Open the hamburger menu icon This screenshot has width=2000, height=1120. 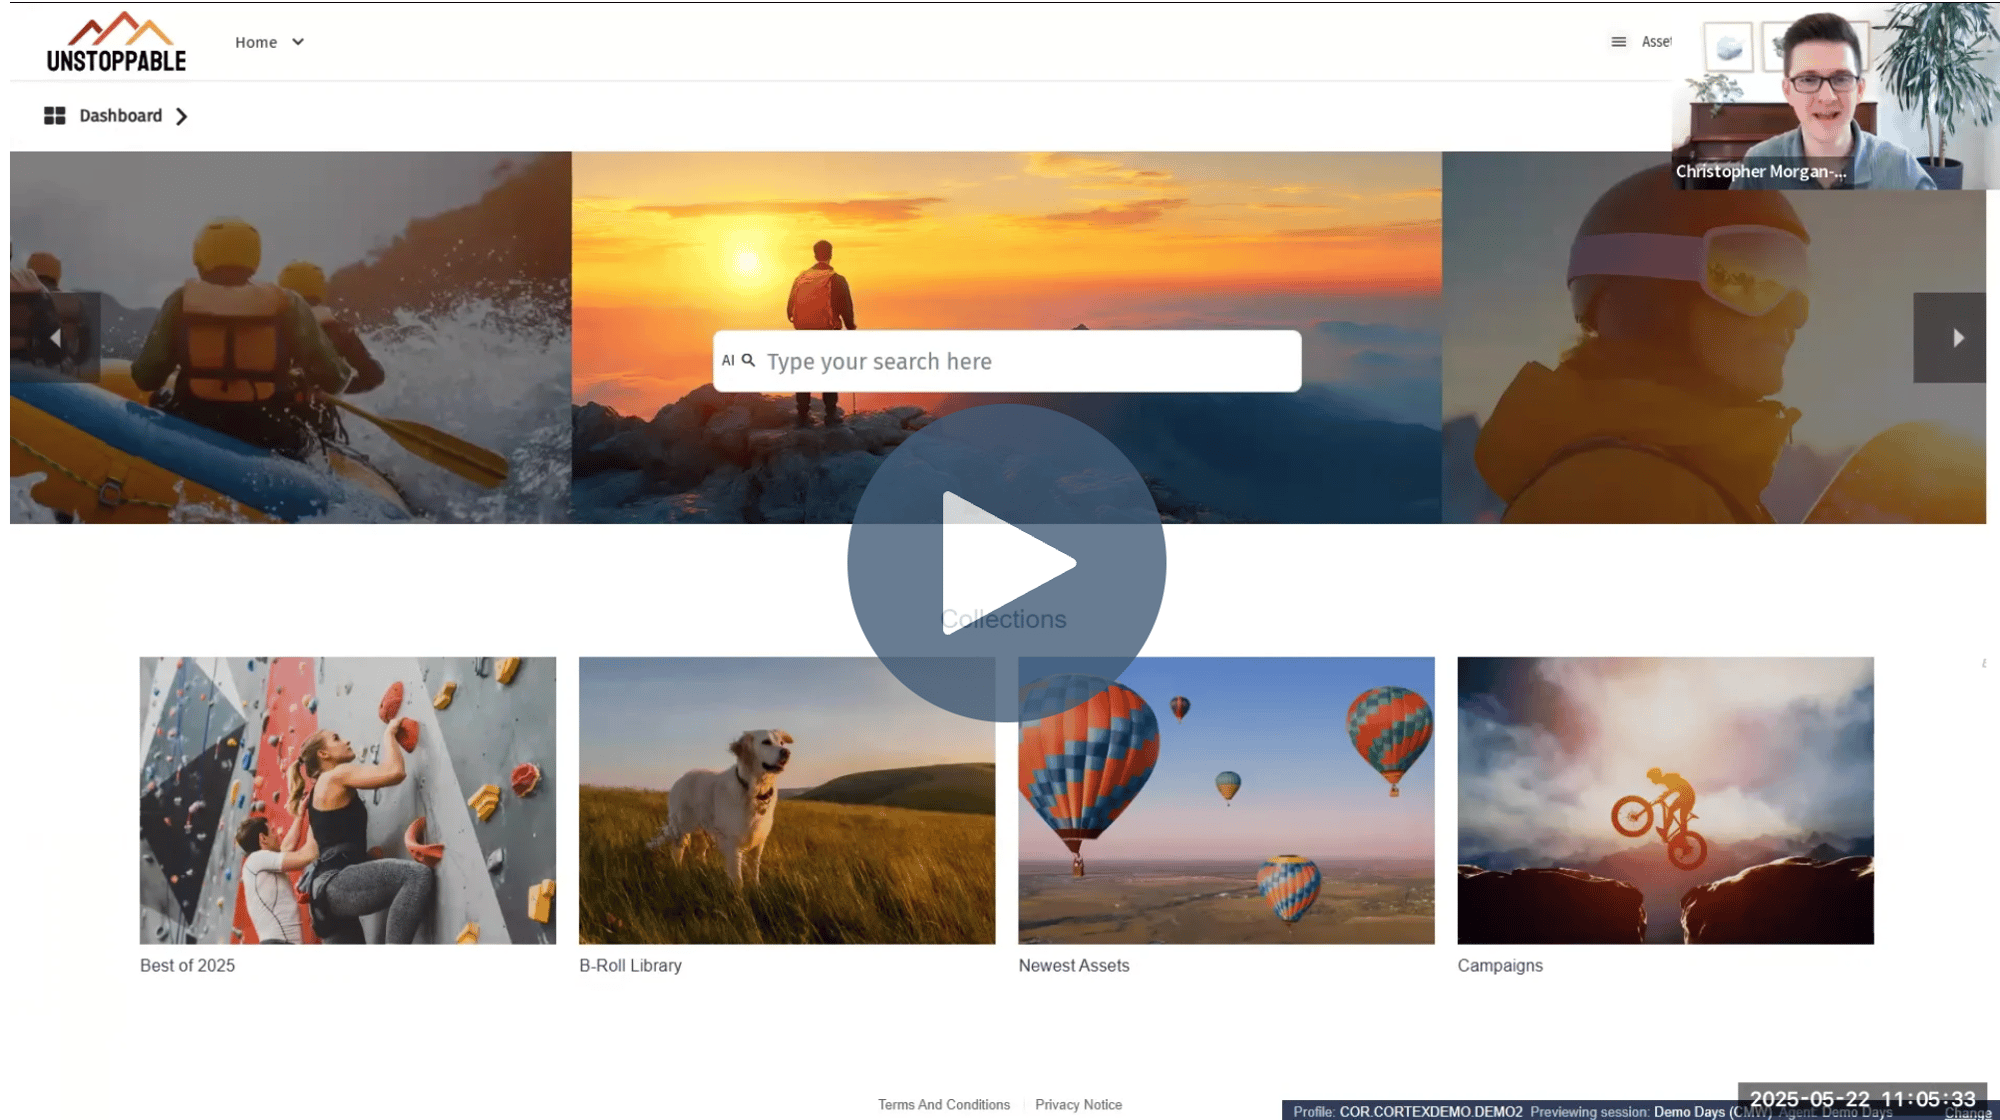click(1618, 42)
